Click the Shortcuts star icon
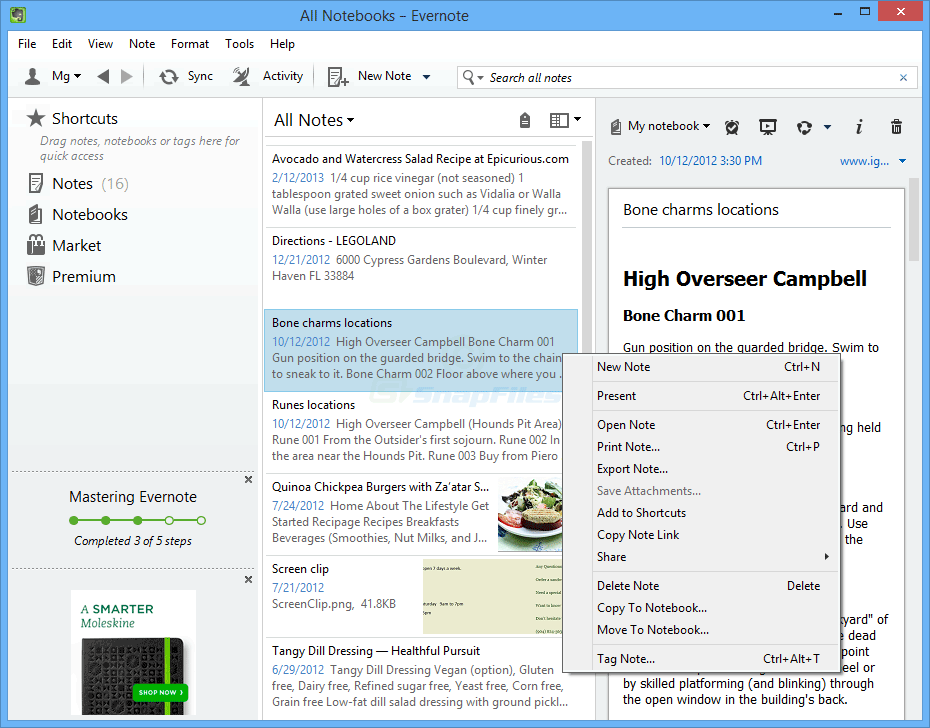The width and height of the screenshot is (930, 728). 36,118
